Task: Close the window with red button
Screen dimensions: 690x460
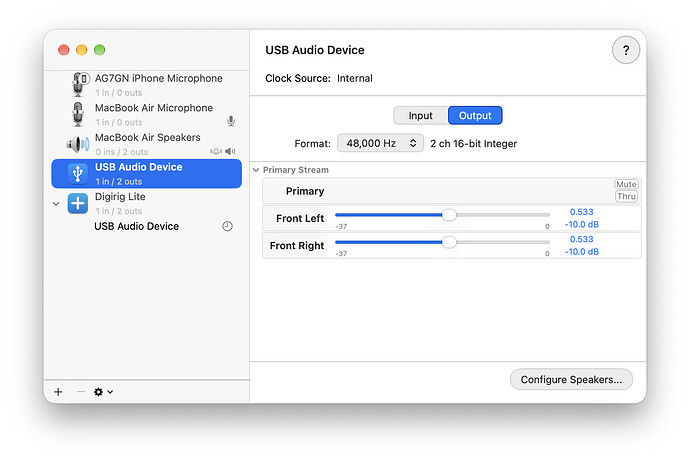Action: tap(64, 50)
